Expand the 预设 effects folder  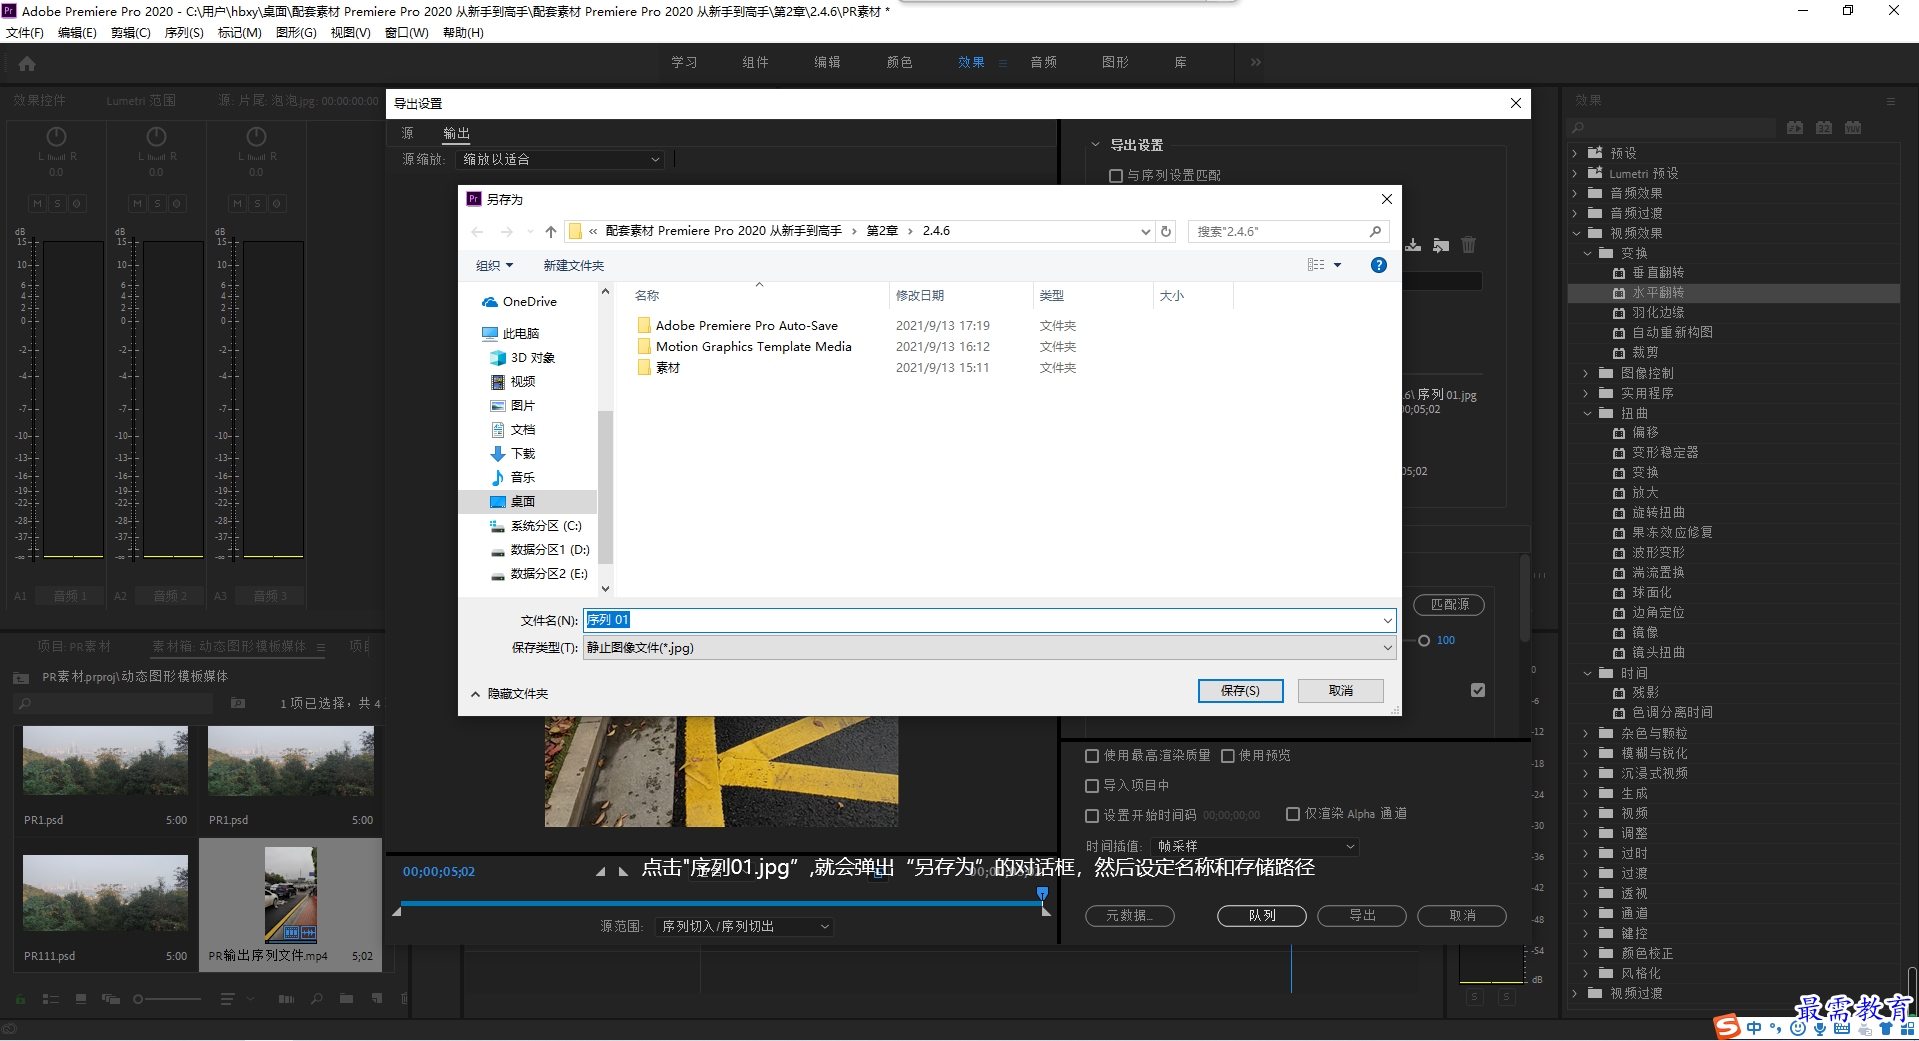click(x=1575, y=154)
